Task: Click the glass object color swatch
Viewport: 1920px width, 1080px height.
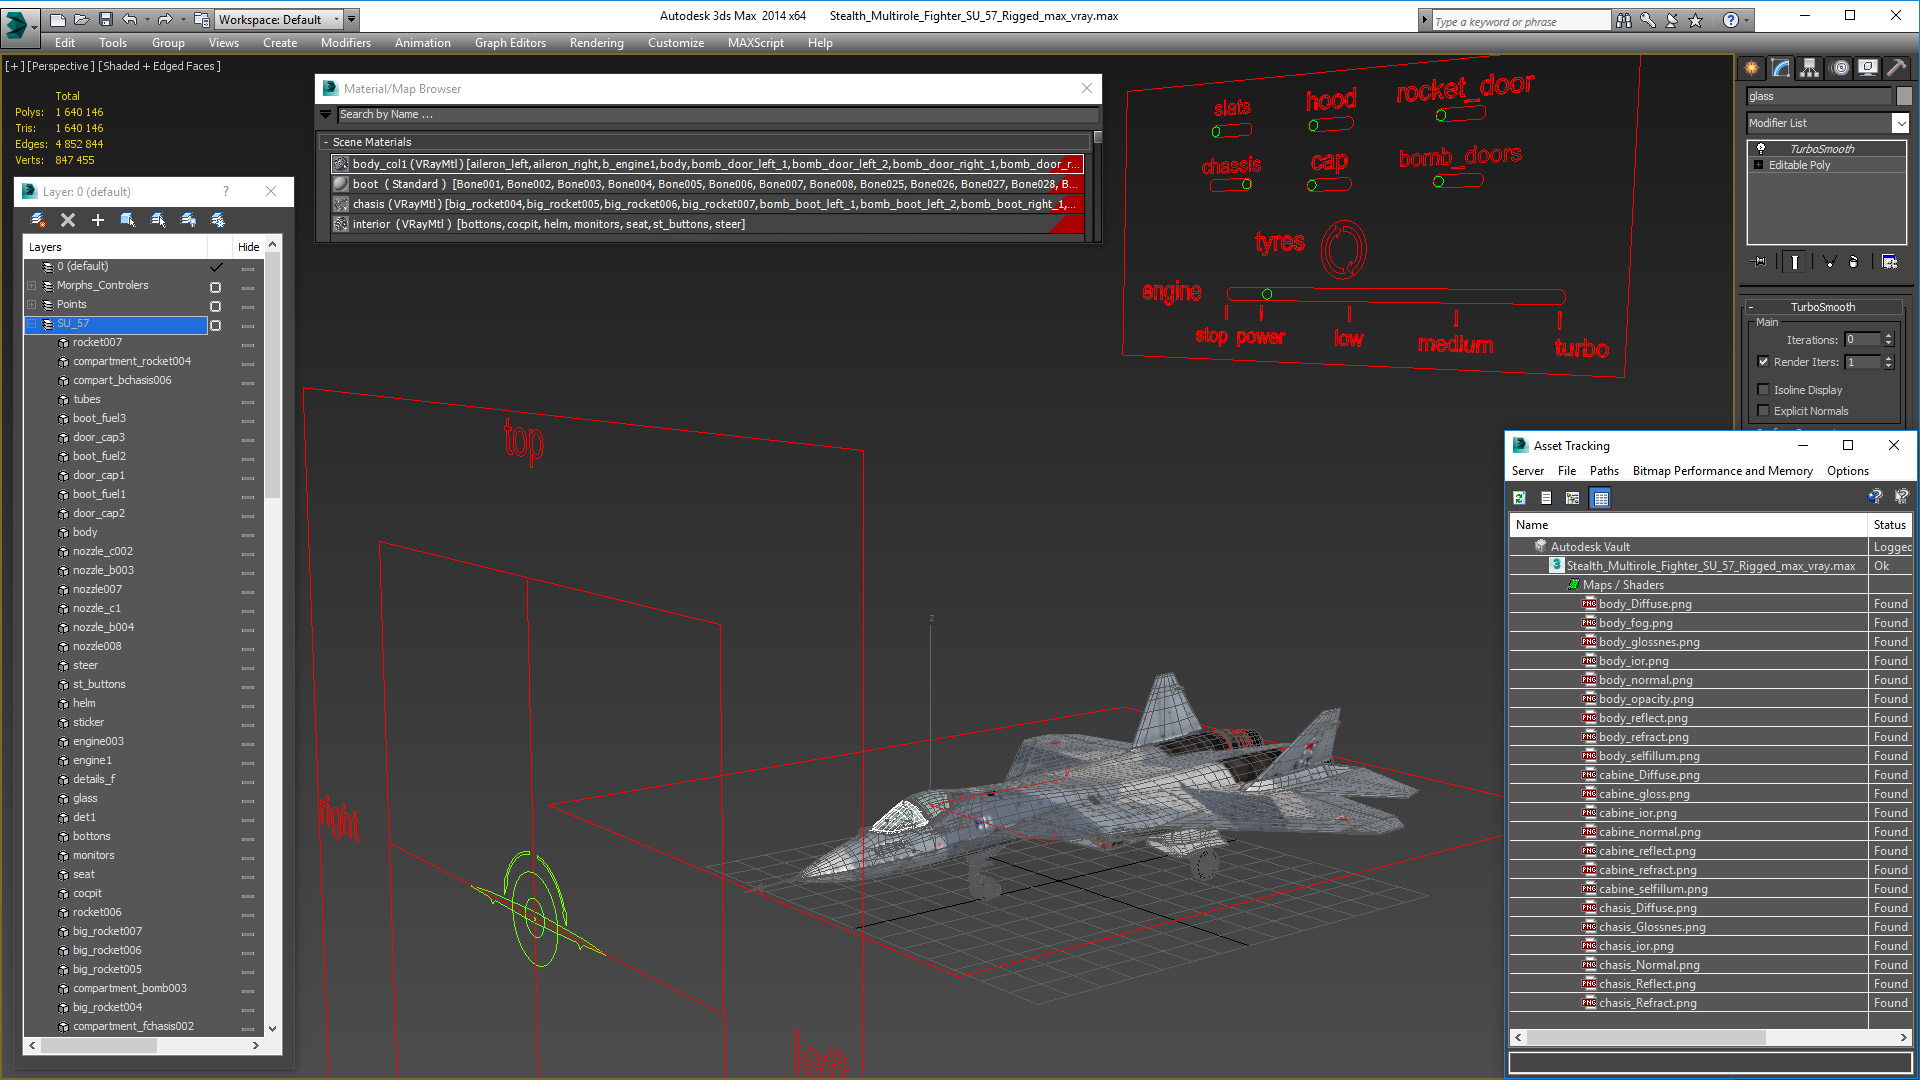Action: click(x=1903, y=96)
